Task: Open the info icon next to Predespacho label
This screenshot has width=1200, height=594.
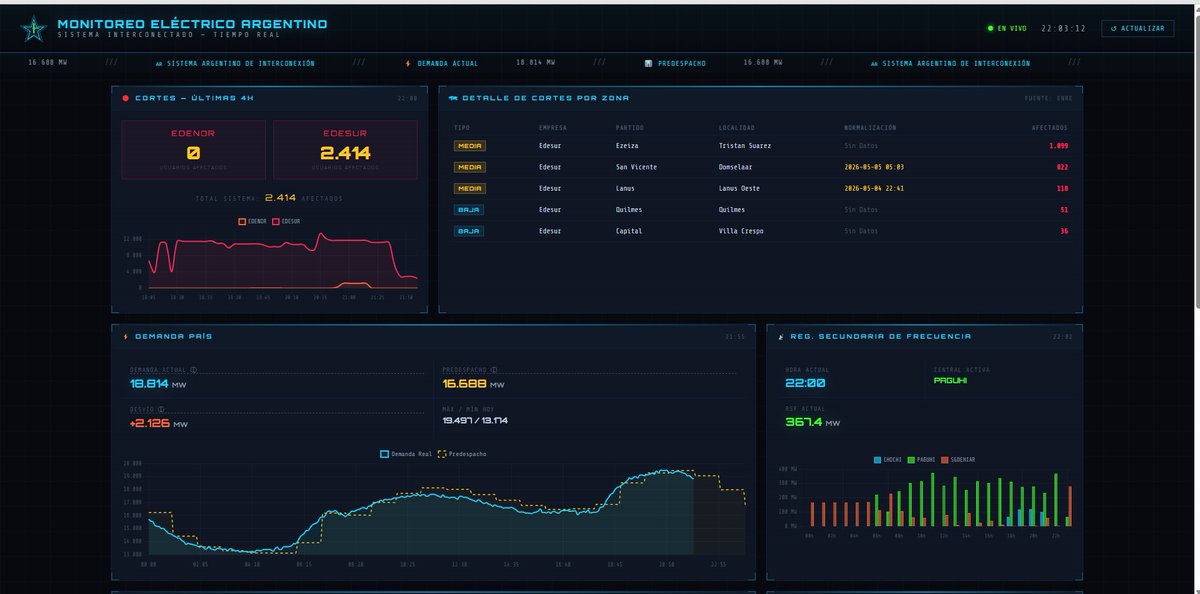Action: [493, 369]
